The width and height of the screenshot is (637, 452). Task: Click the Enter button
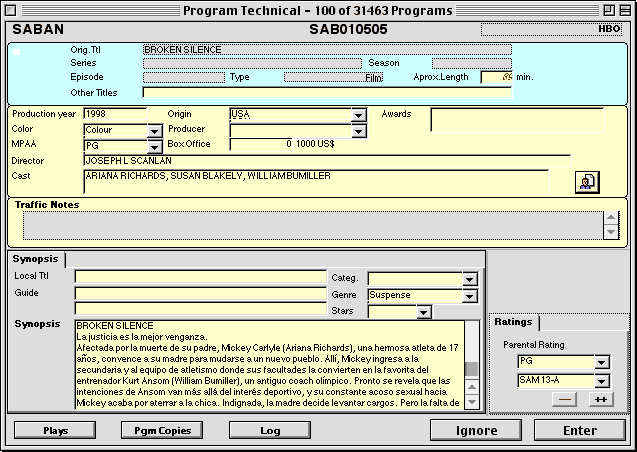tap(580, 430)
